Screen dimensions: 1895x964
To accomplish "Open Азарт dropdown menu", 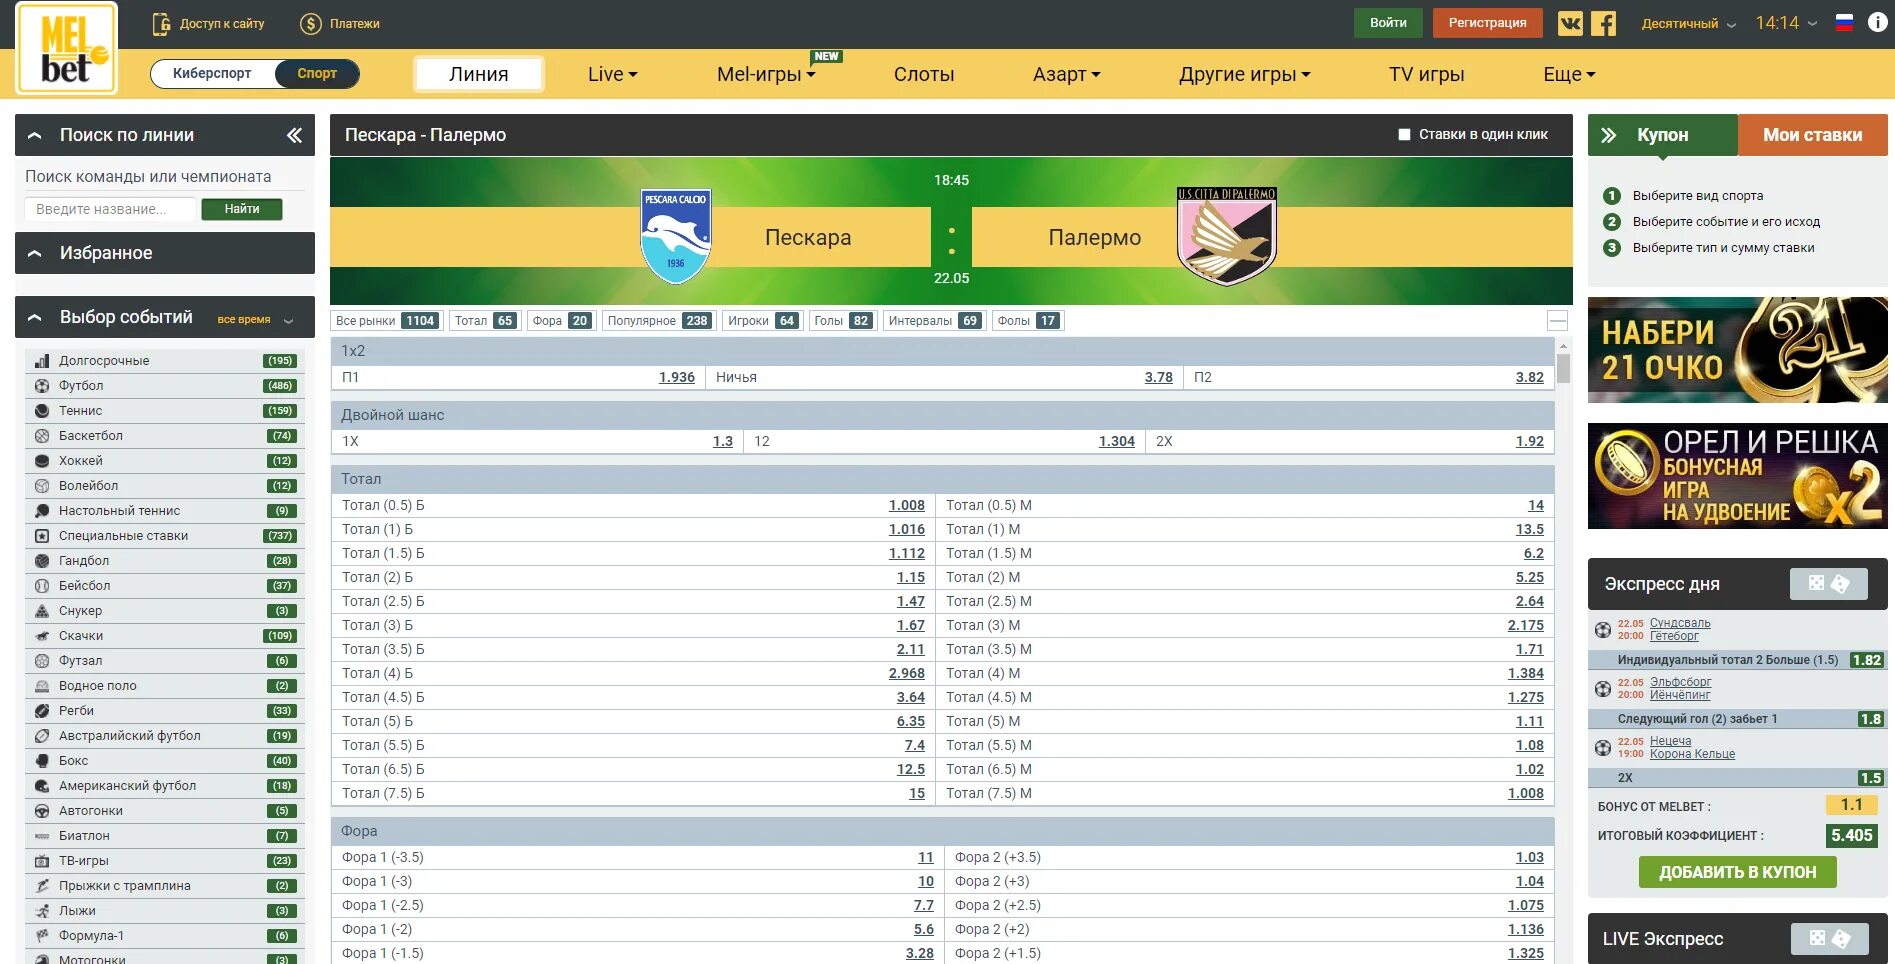I will [x=1066, y=74].
